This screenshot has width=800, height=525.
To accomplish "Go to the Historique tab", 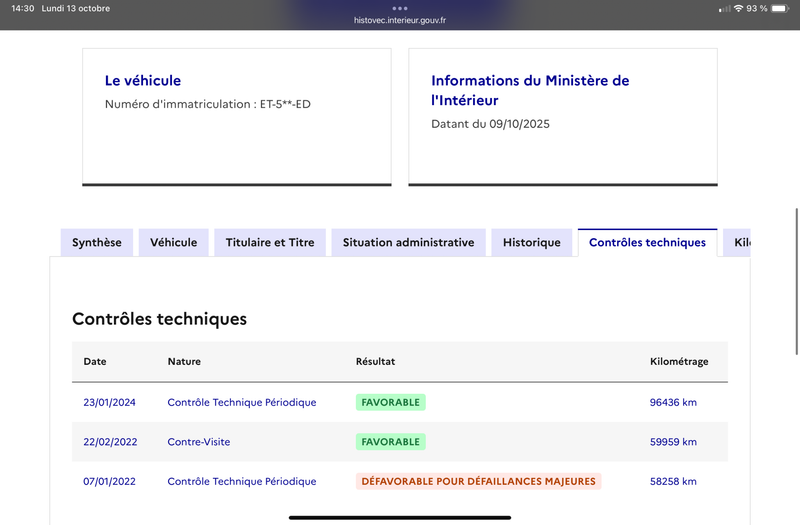I will pos(532,242).
